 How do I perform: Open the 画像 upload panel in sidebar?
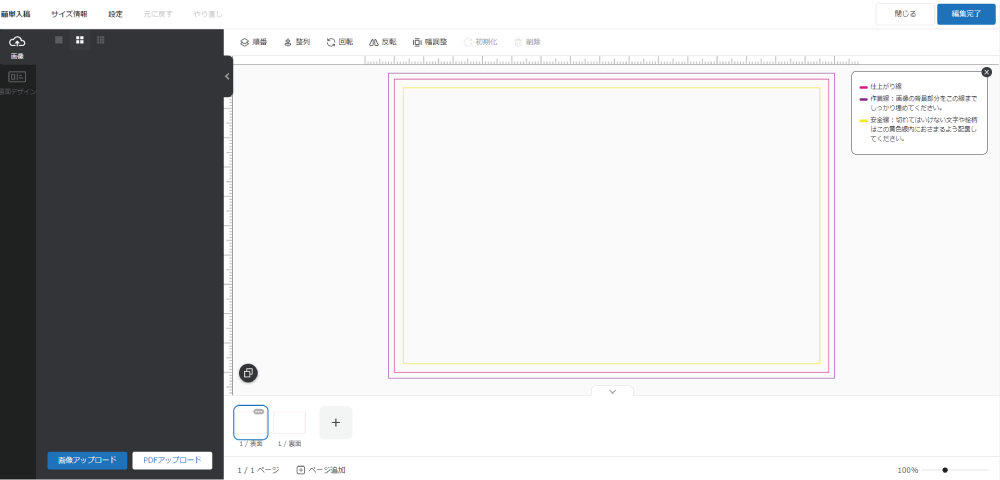click(17, 46)
